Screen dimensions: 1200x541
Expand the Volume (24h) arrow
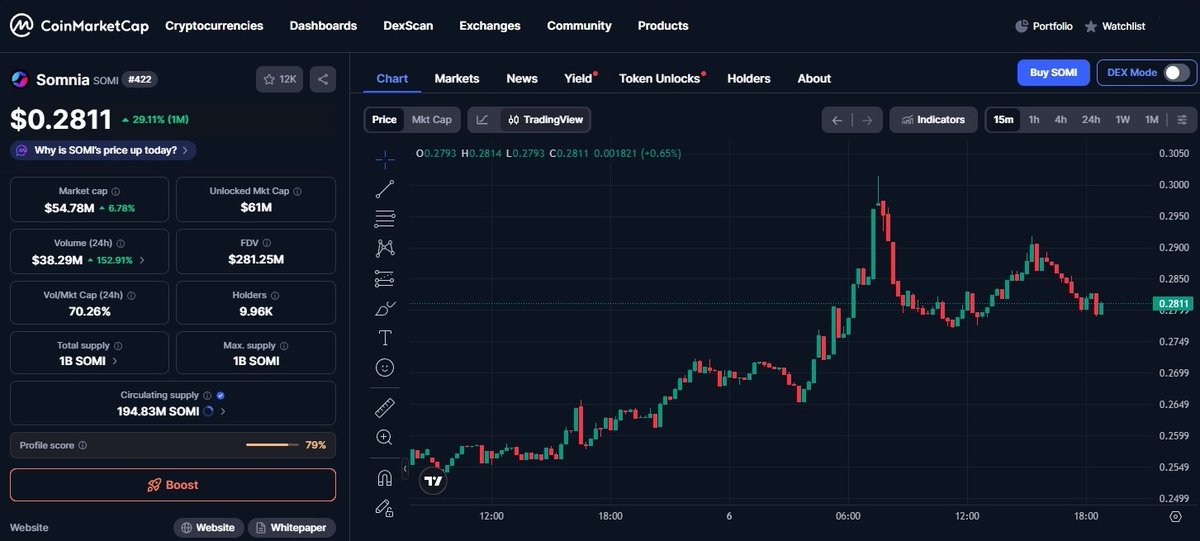coord(141,260)
